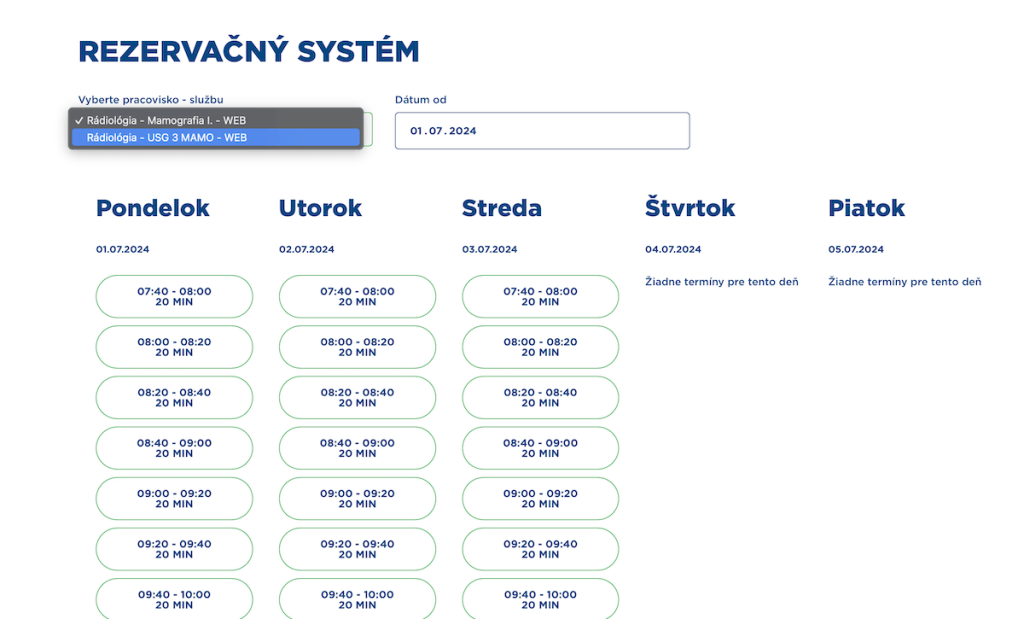1024x619 pixels.
Task: Click Žiadne termíny message under Štvrtok
Action: 722,281
